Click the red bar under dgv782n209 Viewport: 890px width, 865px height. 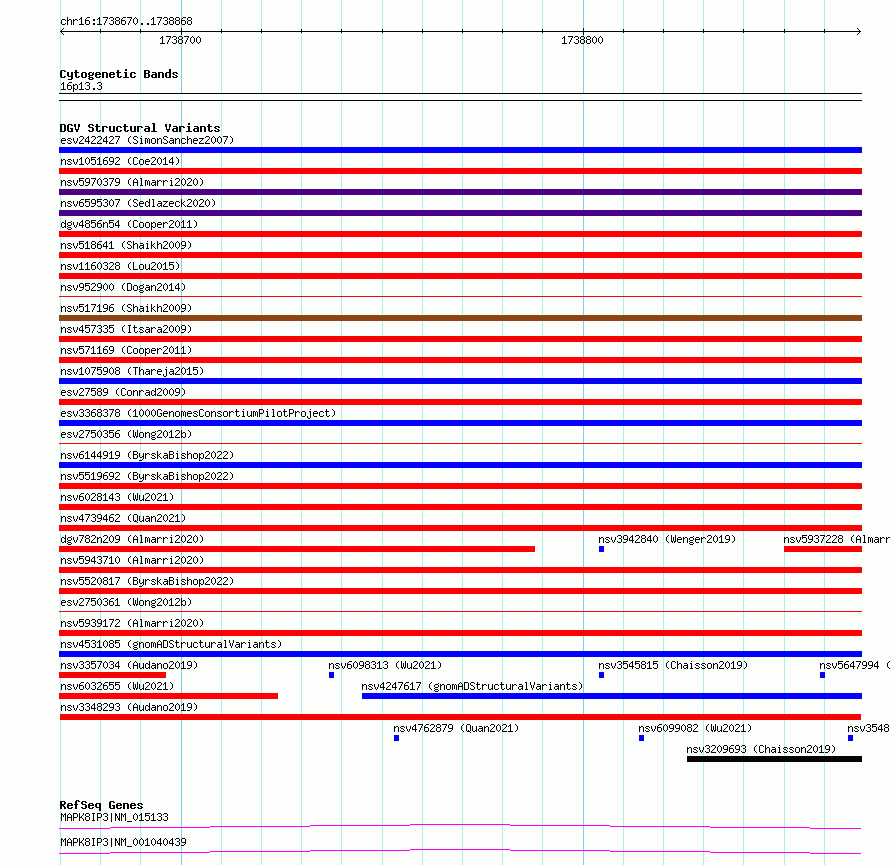pyautogui.click(x=297, y=549)
